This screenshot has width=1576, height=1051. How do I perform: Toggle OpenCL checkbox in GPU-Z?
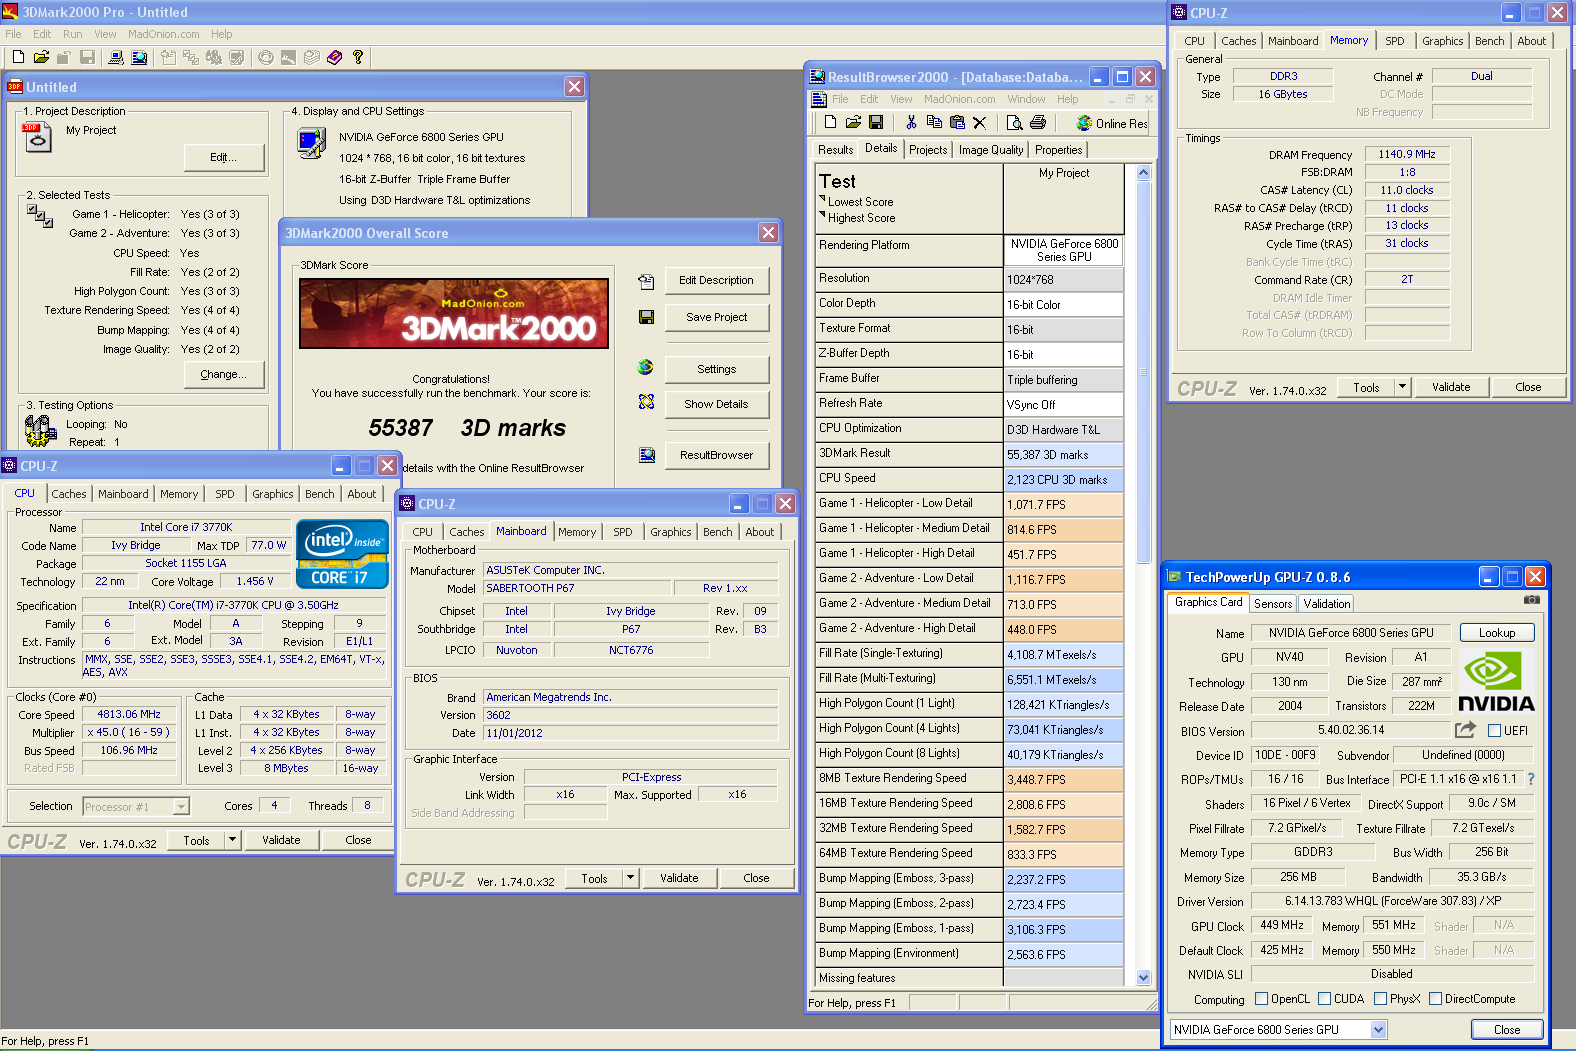[1261, 999]
